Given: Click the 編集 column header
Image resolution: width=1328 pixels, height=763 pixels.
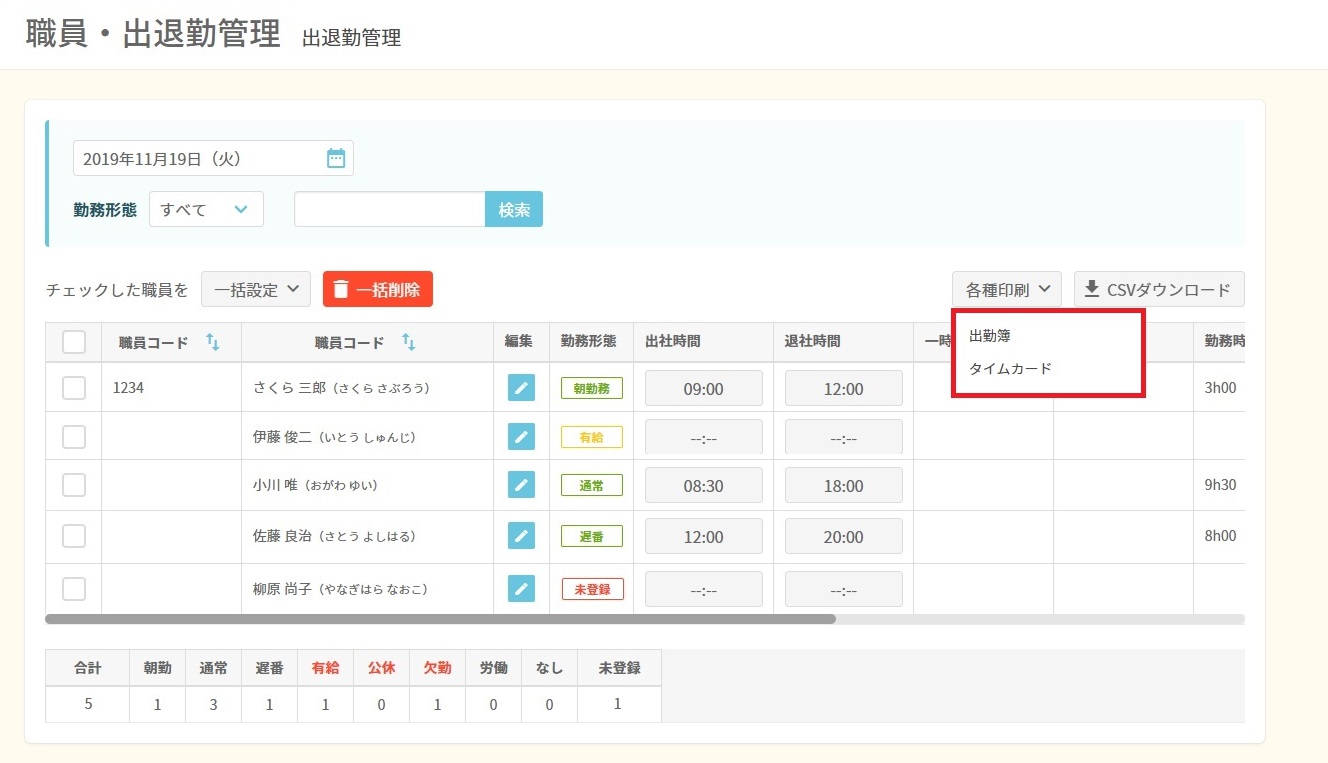Looking at the screenshot, I should point(519,342).
